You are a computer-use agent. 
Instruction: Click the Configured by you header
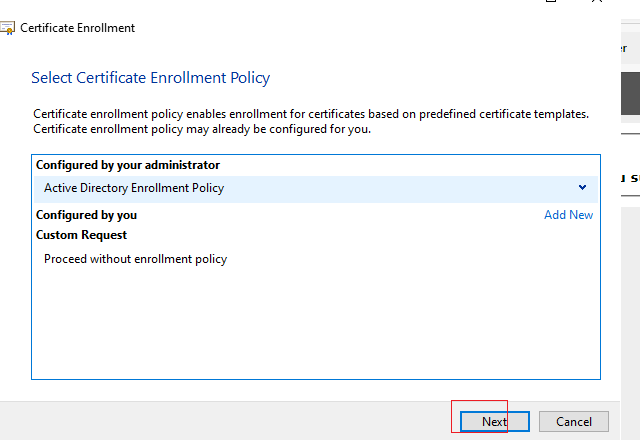point(86,215)
